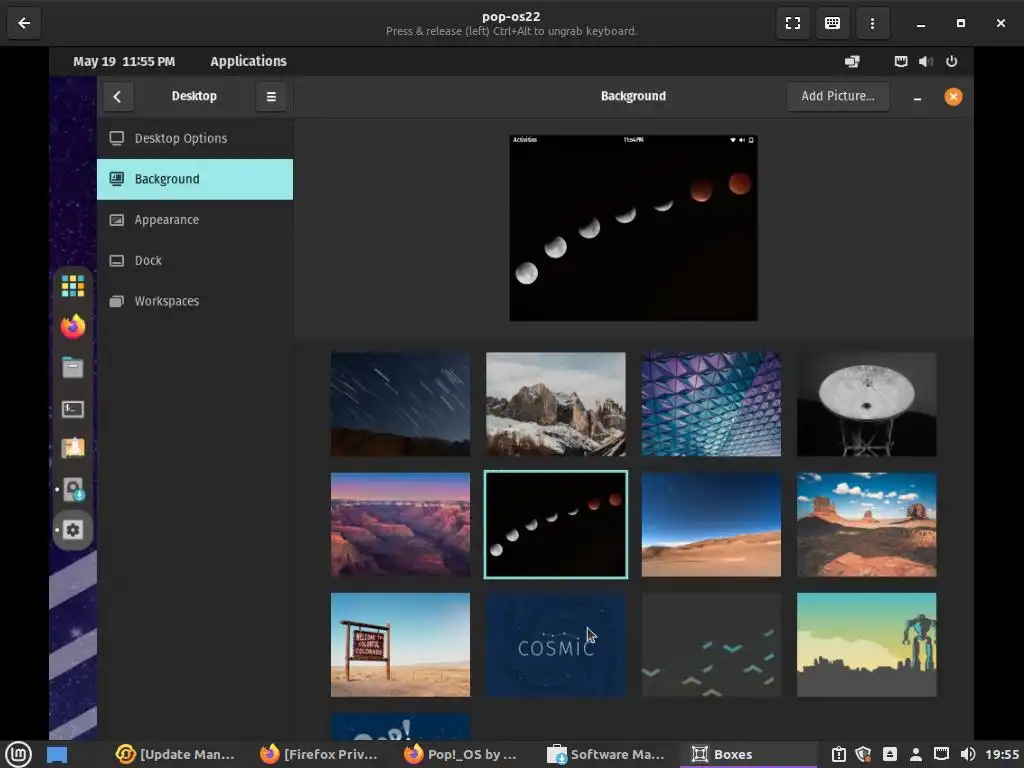Choose the purple geometric triangles wallpaper

click(711, 404)
